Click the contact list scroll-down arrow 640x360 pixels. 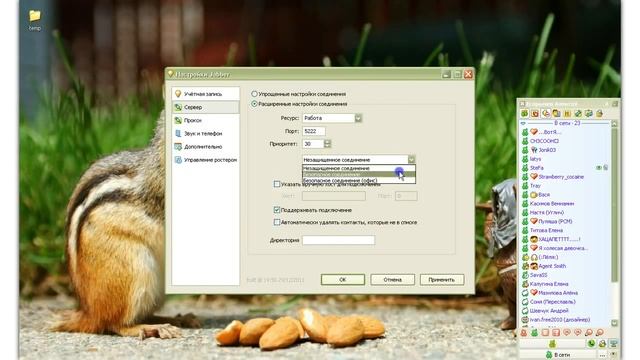(x=615, y=322)
